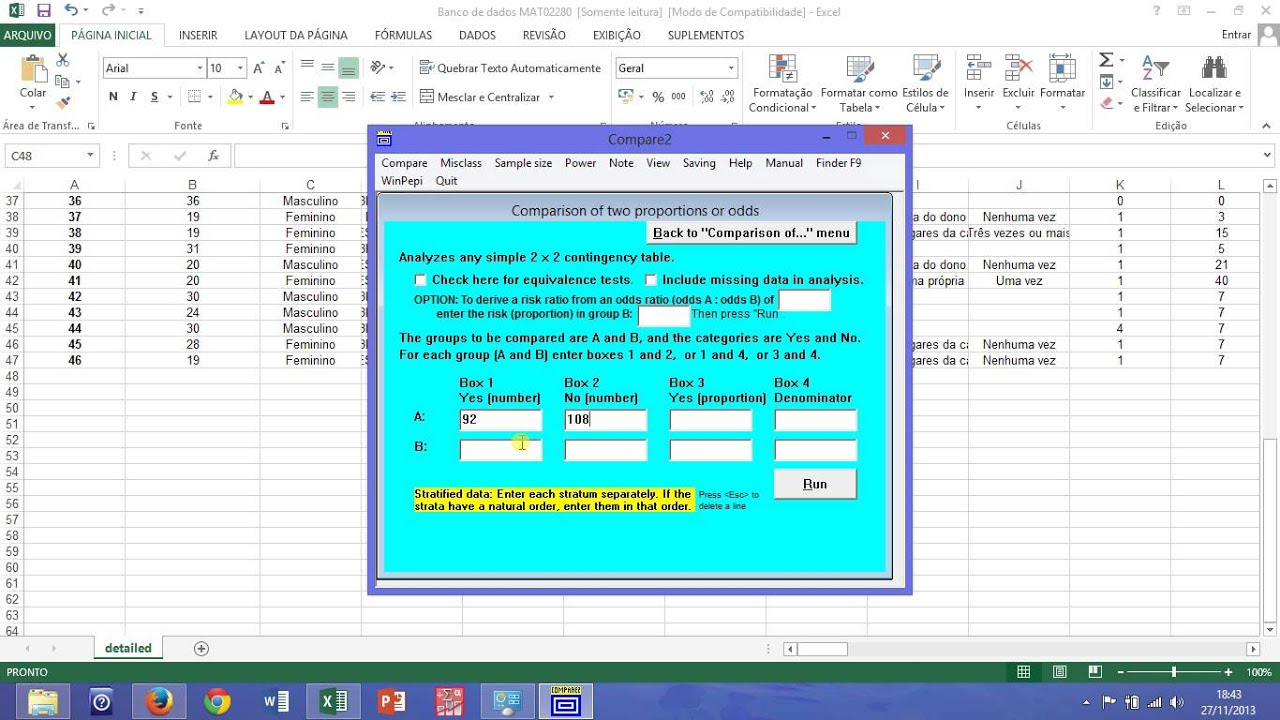Click the decrease indent icon
Screen dimensions: 1280x720
378,97
